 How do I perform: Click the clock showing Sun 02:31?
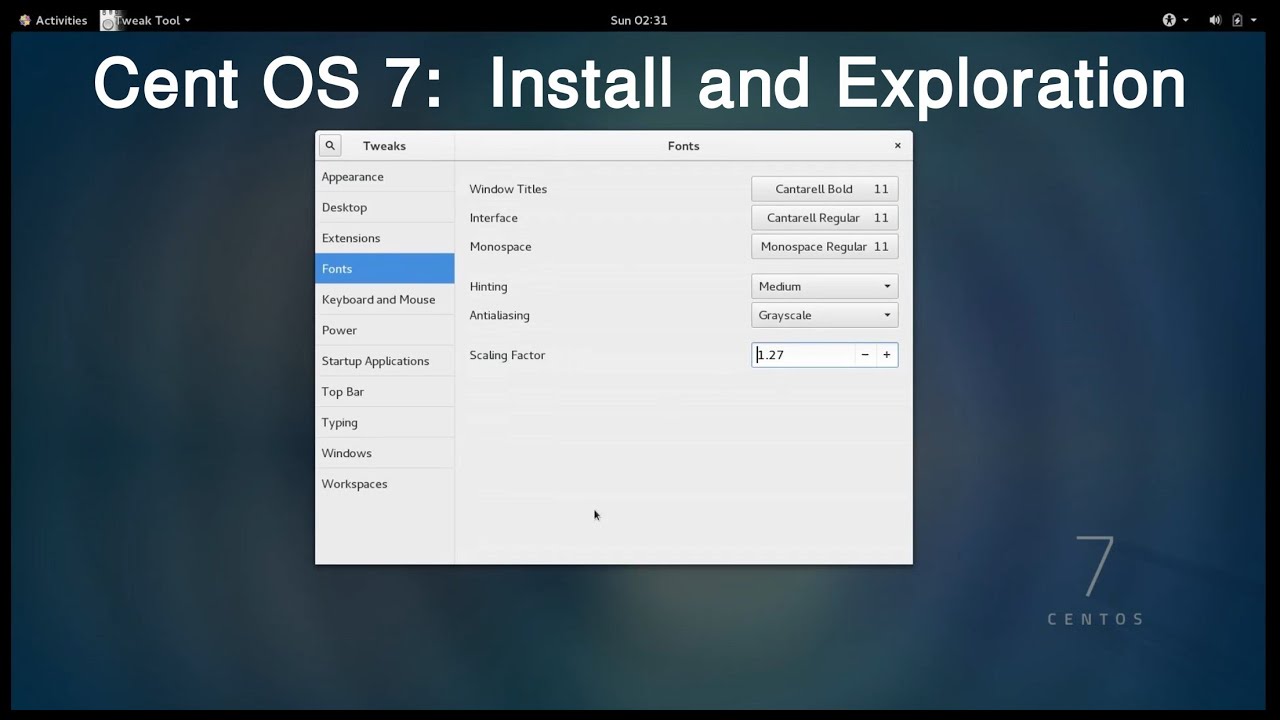point(639,20)
